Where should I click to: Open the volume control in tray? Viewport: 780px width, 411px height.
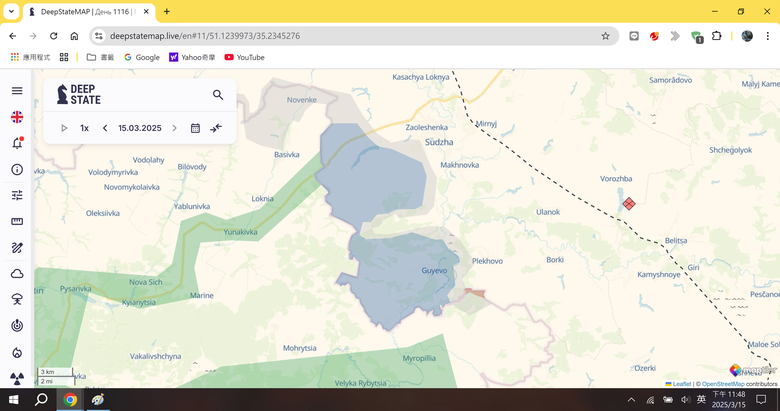[x=685, y=400]
